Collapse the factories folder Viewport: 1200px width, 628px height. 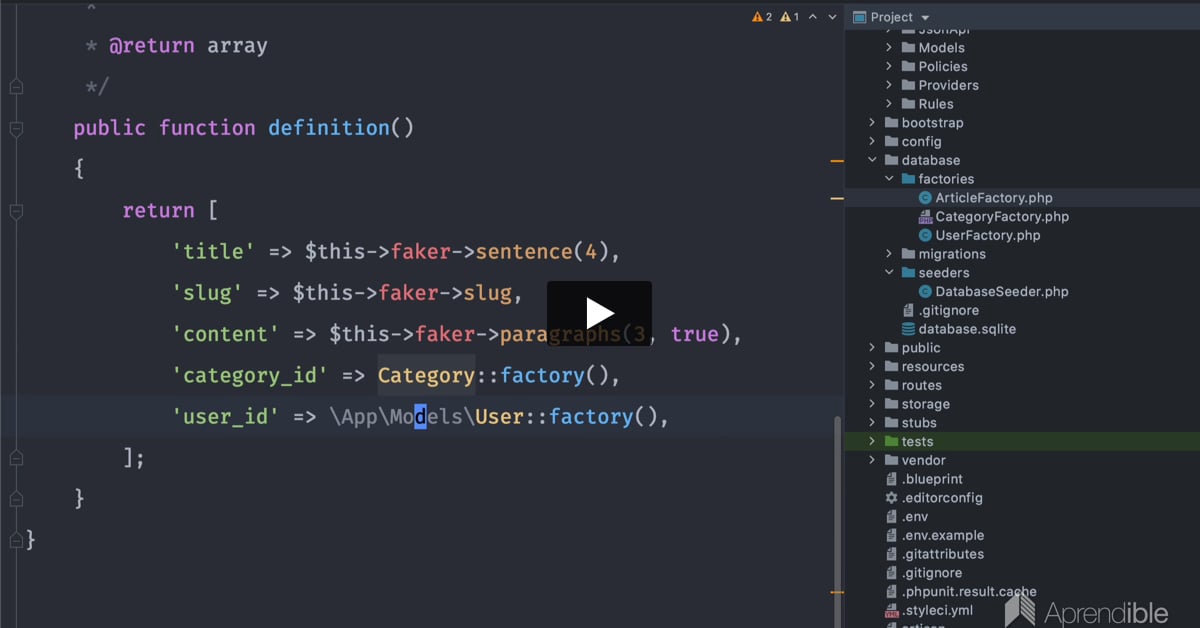[889, 179]
